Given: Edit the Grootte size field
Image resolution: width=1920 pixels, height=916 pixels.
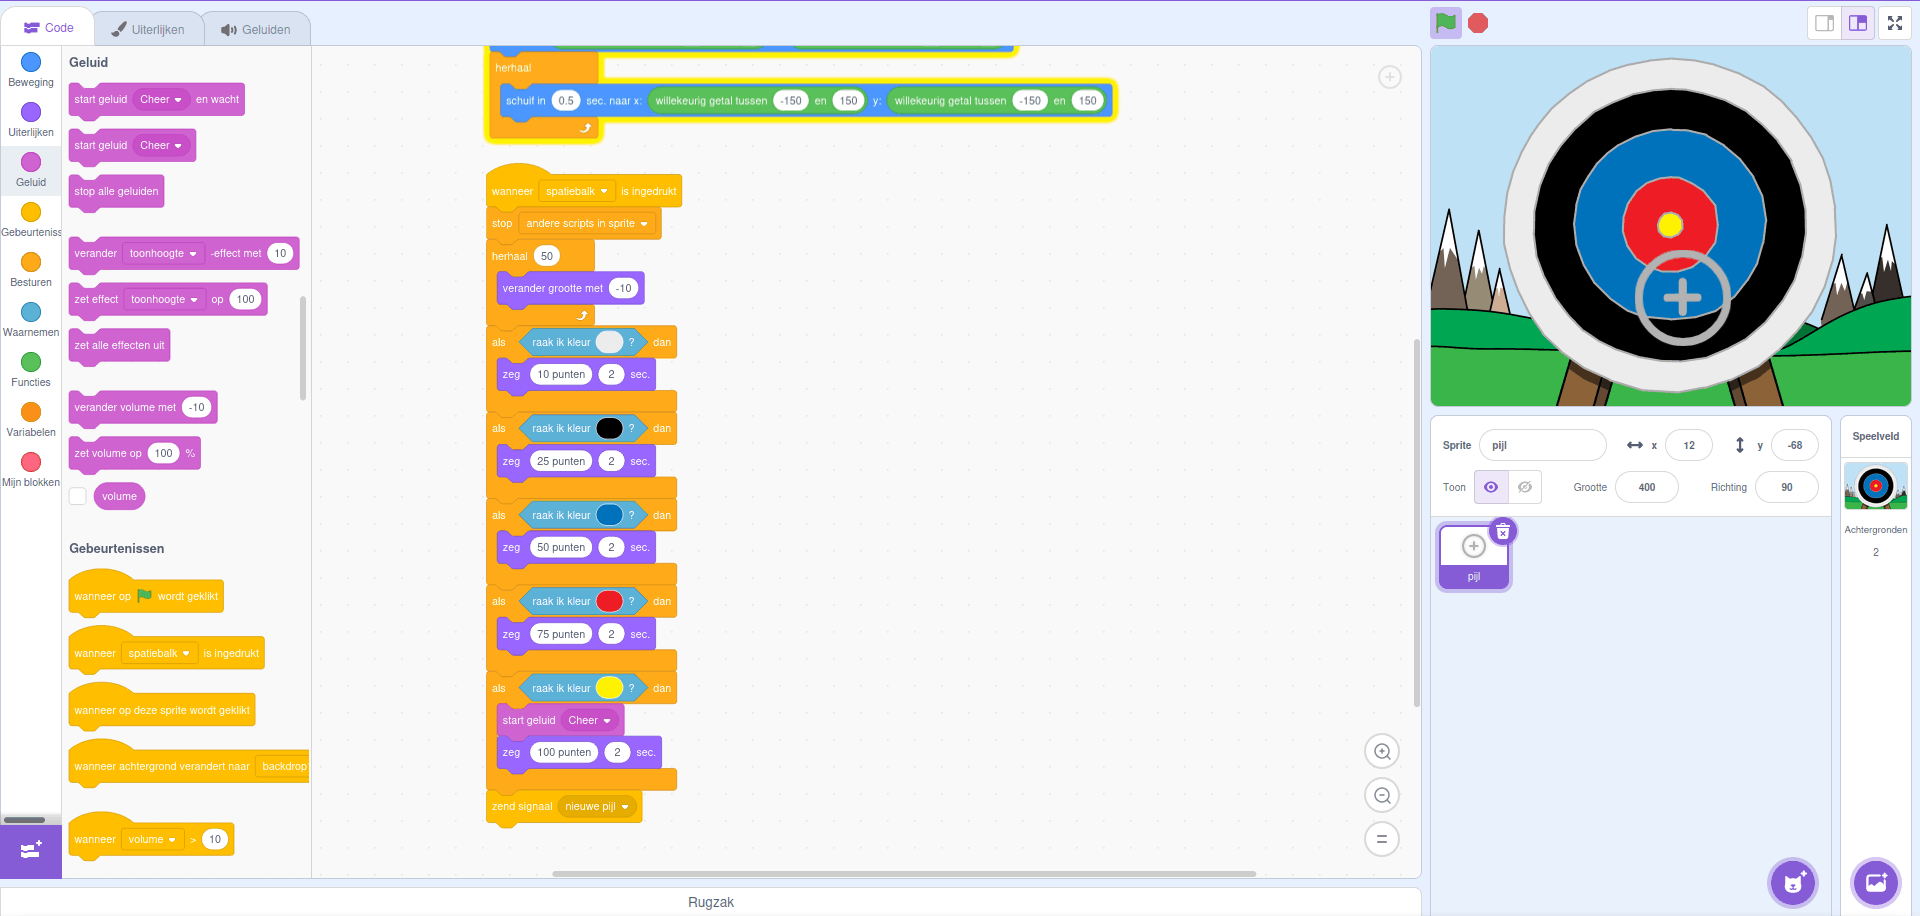Looking at the screenshot, I should [x=1647, y=487].
